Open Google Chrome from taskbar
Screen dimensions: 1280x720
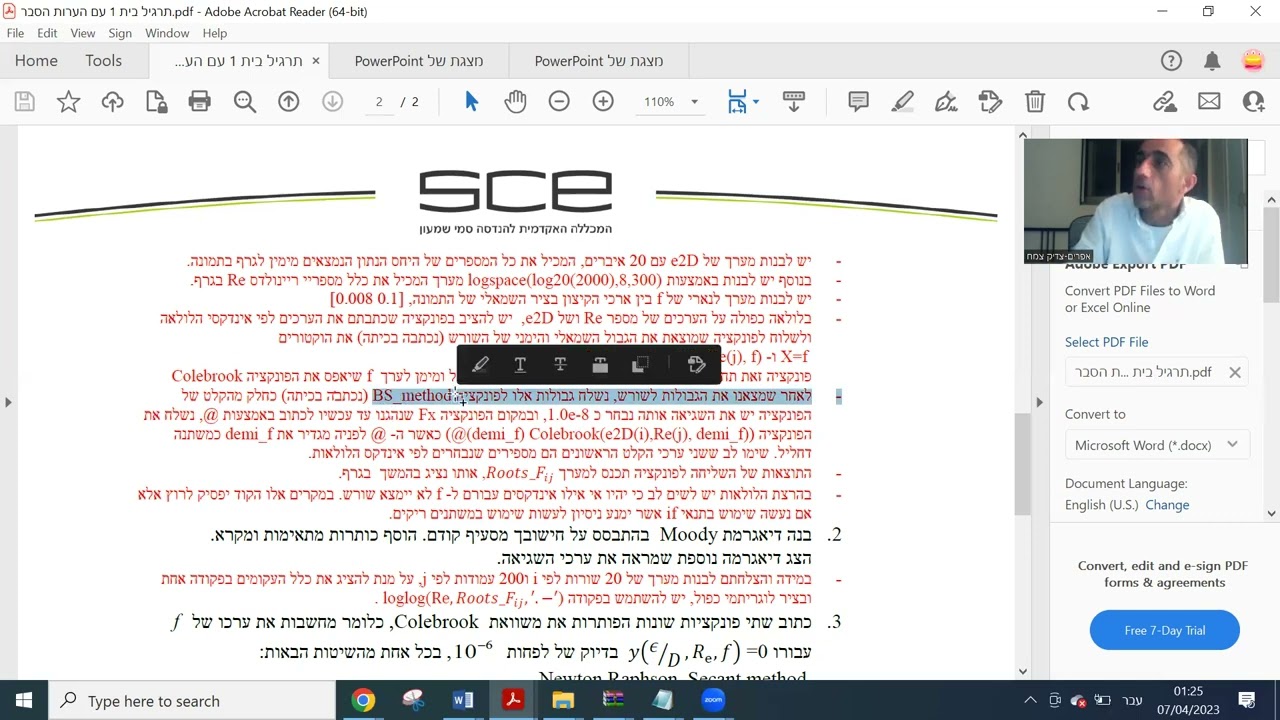point(363,700)
